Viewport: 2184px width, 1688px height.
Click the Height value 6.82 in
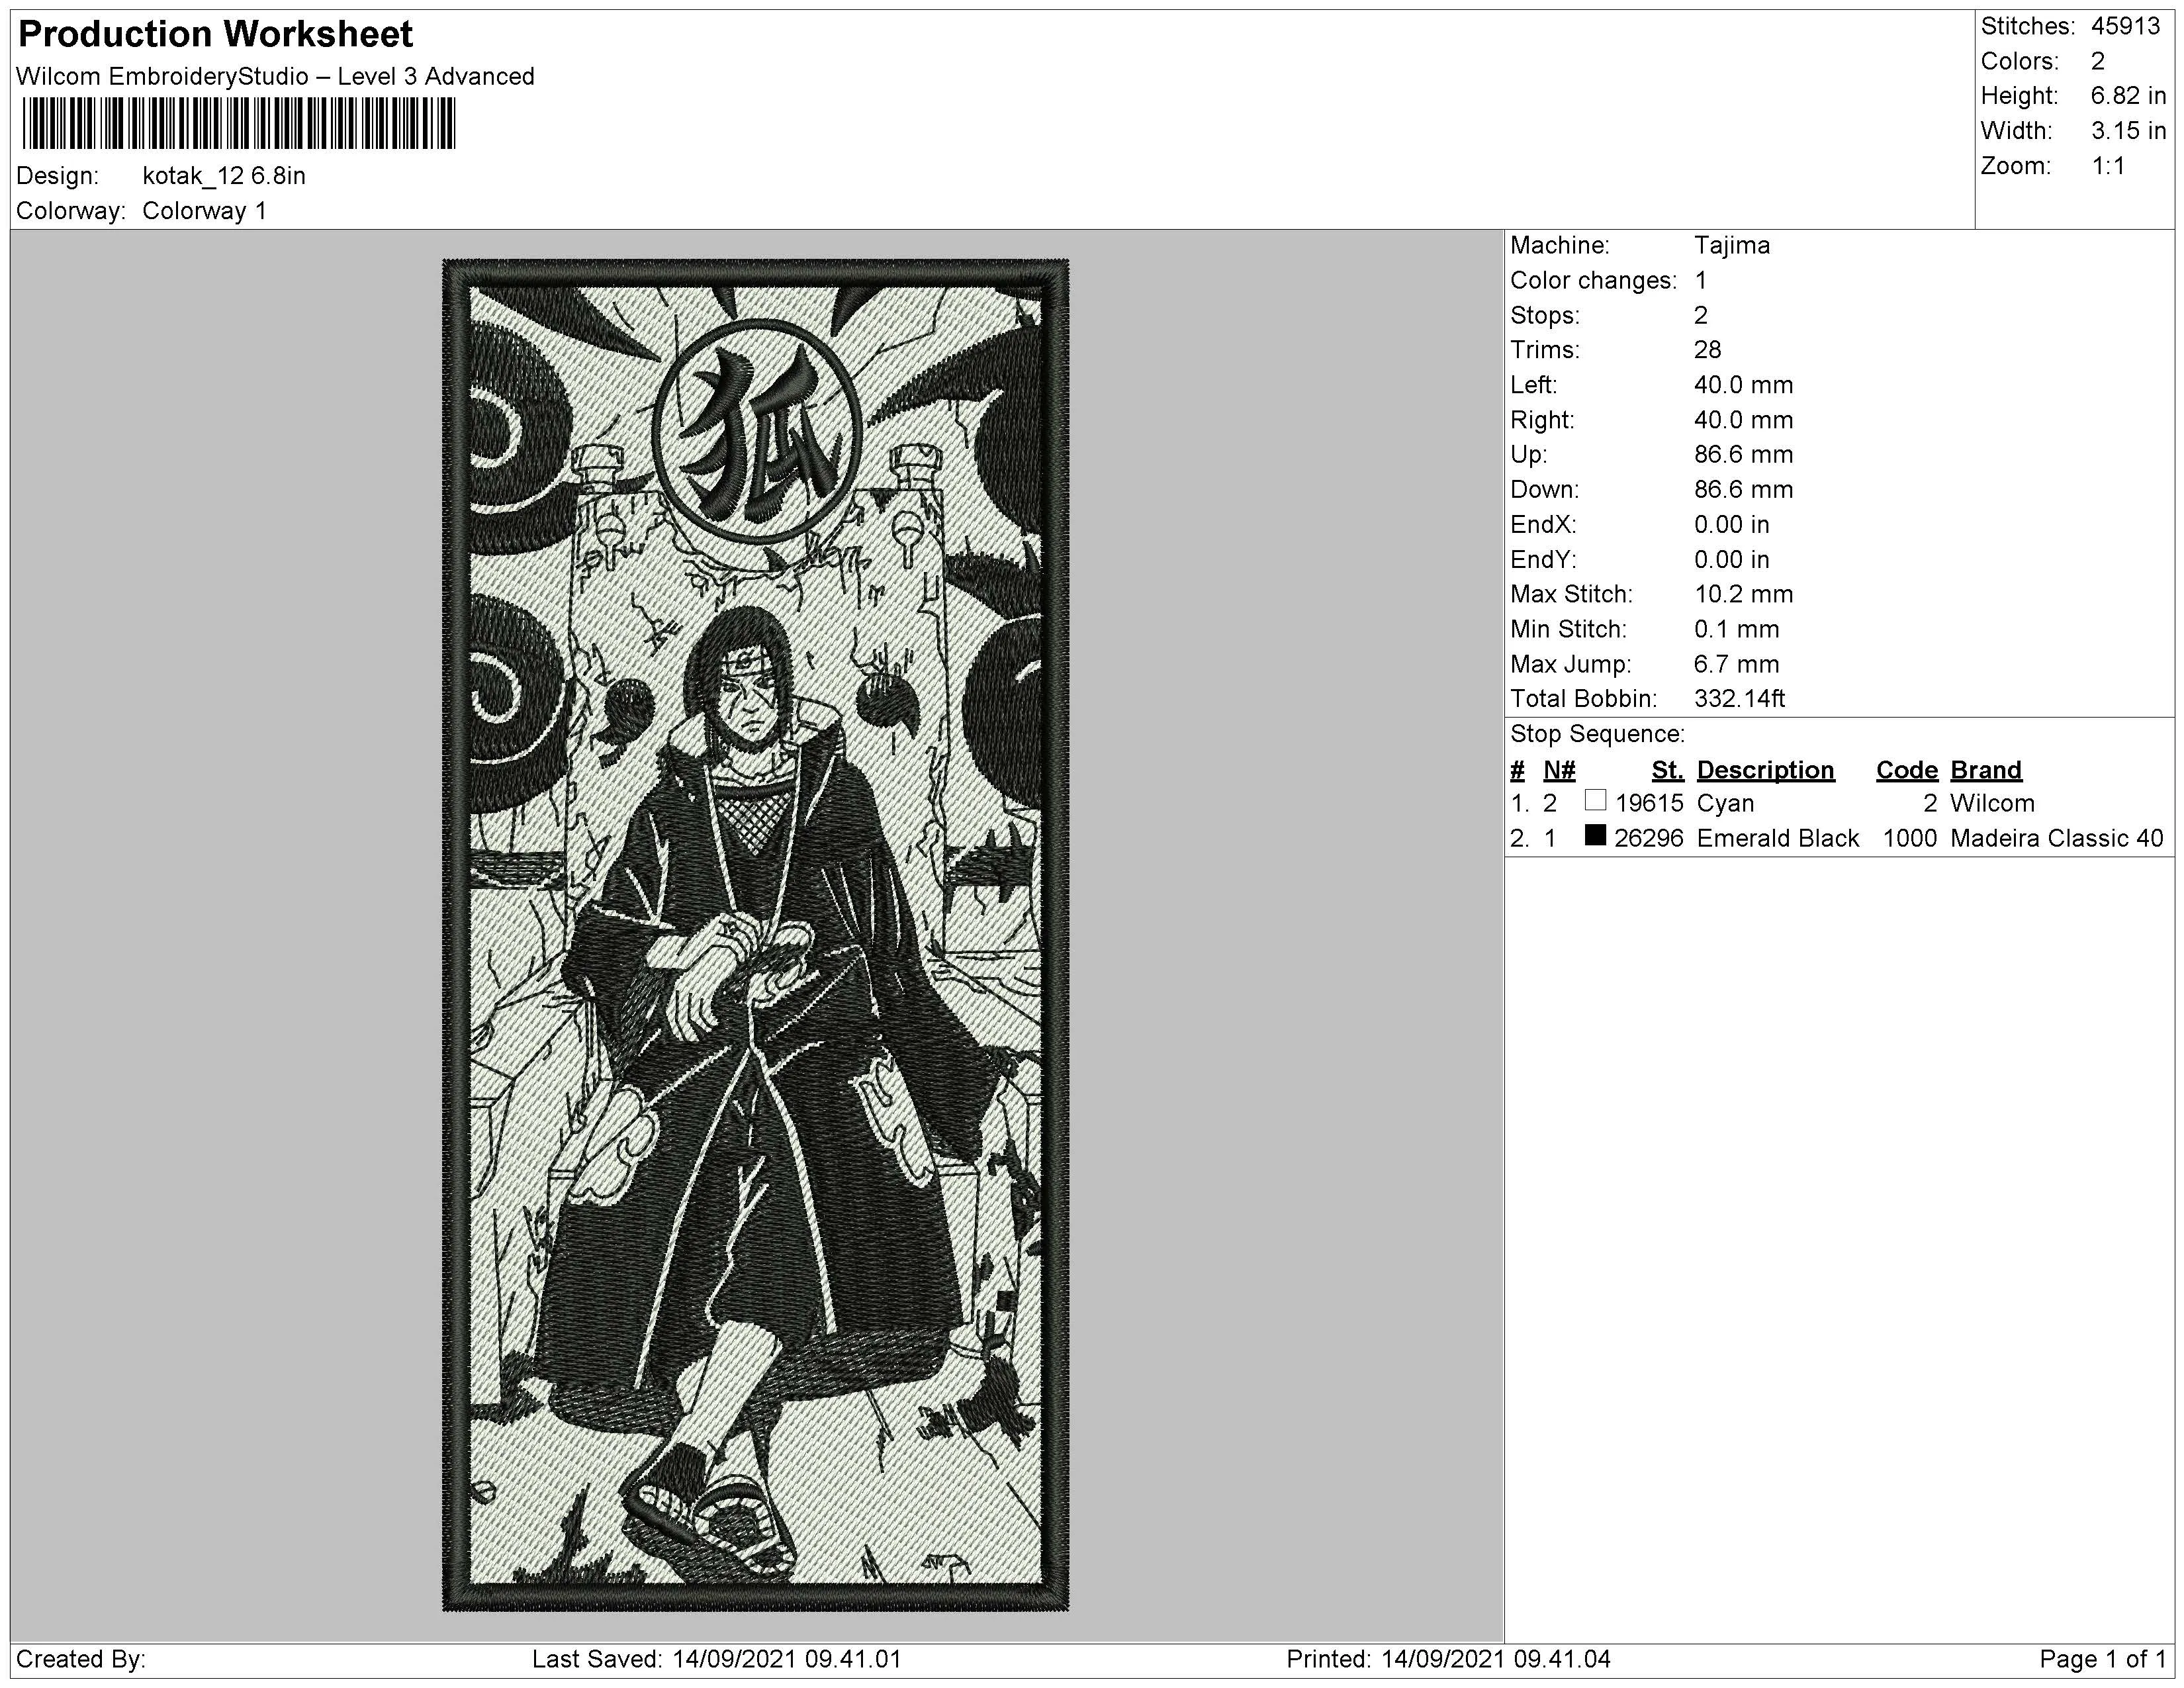pyautogui.click(x=2128, y=97)
